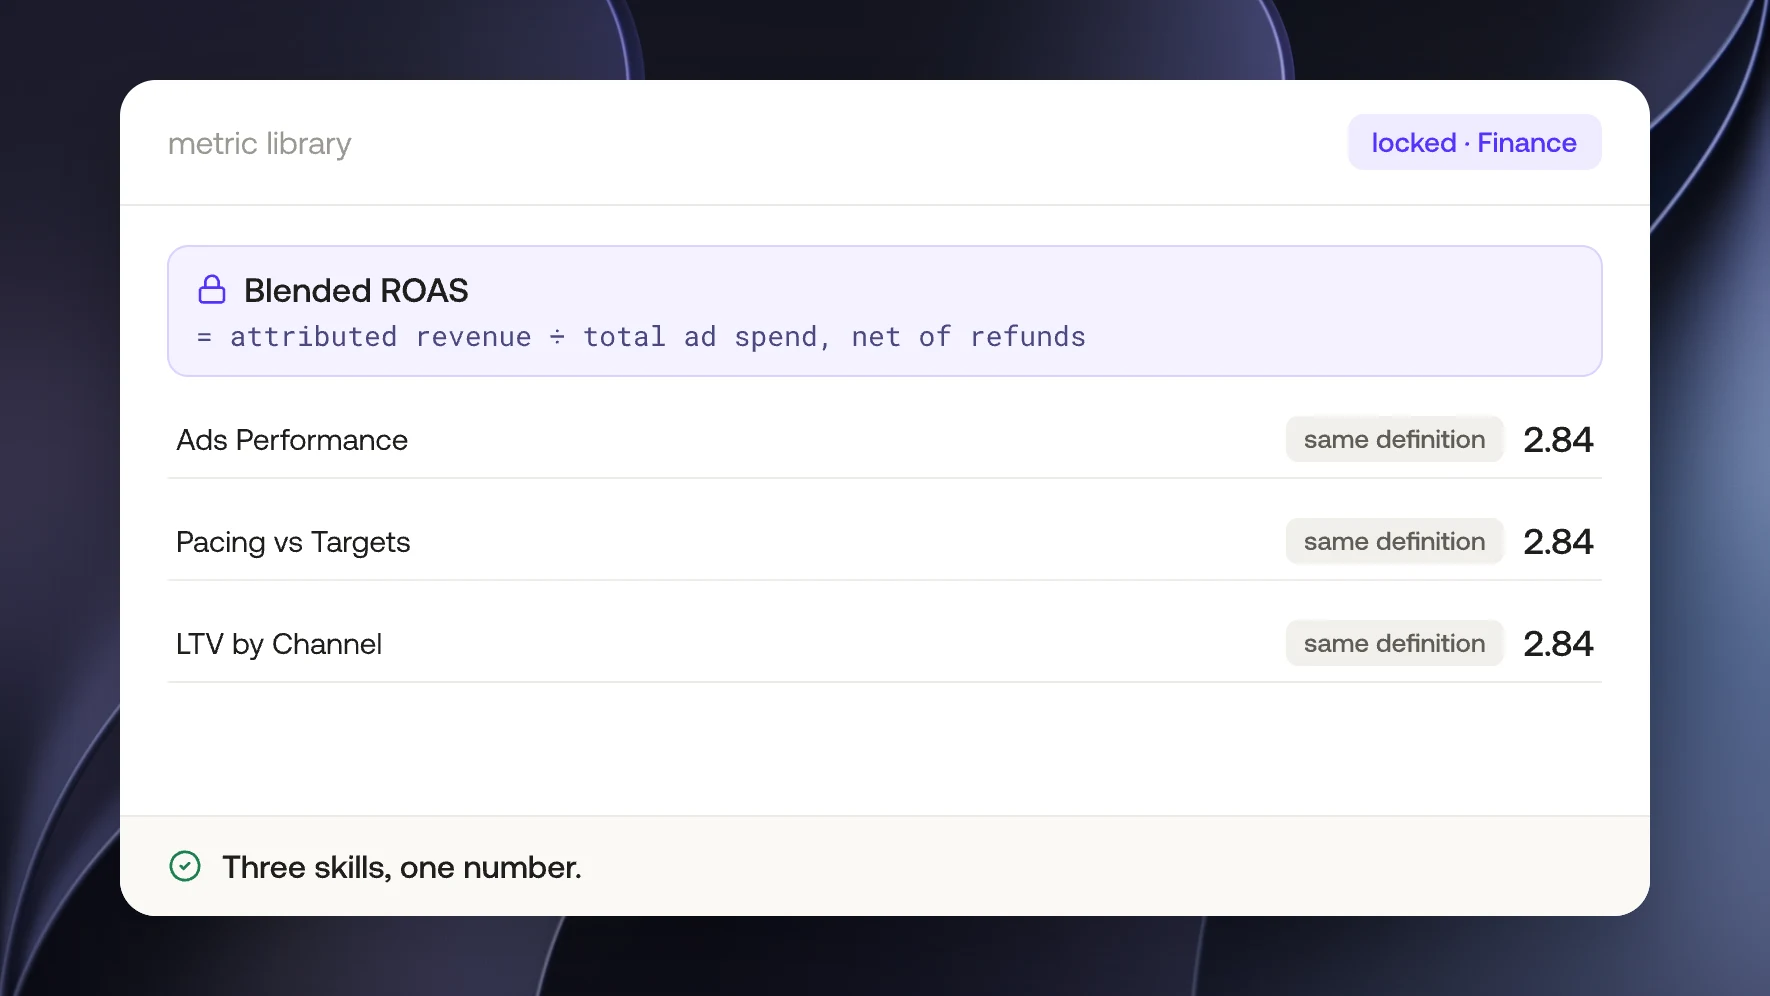Screen dimensions: 1770x996
Task: Click the 2.84 value for Ads Performance
Action: click(x=1558, y=440)
